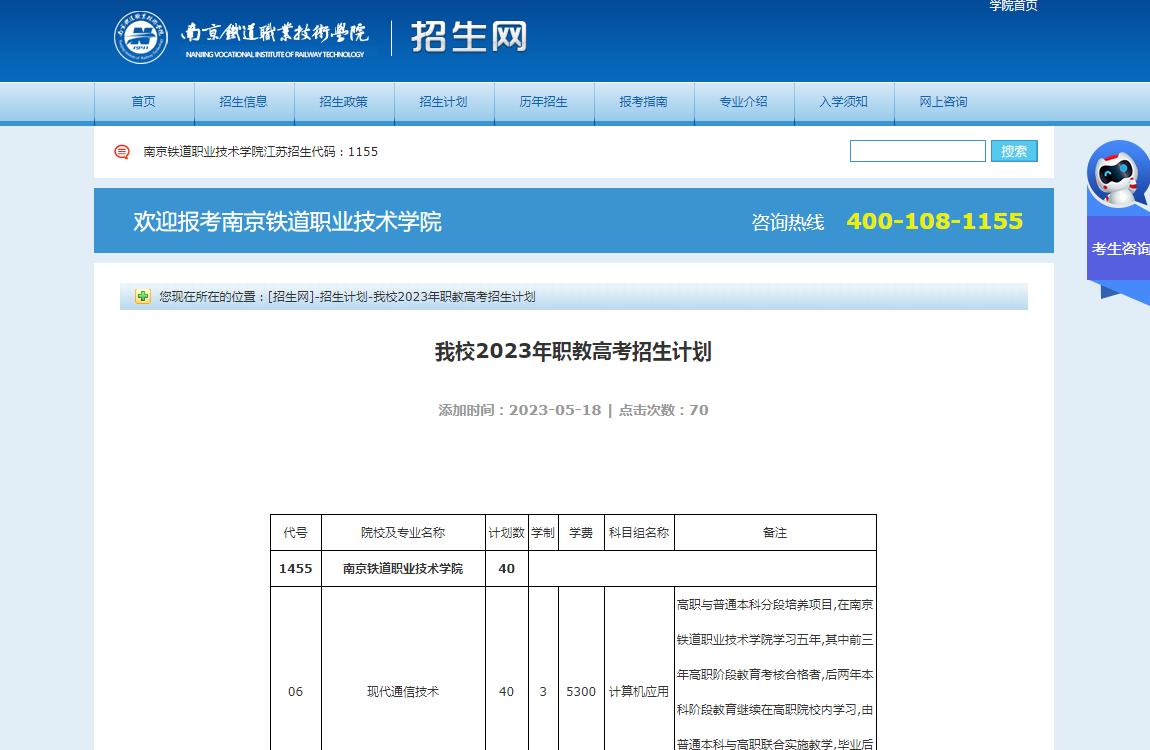
Task: Click the 招生网 header title
Action: click(469, 37)
